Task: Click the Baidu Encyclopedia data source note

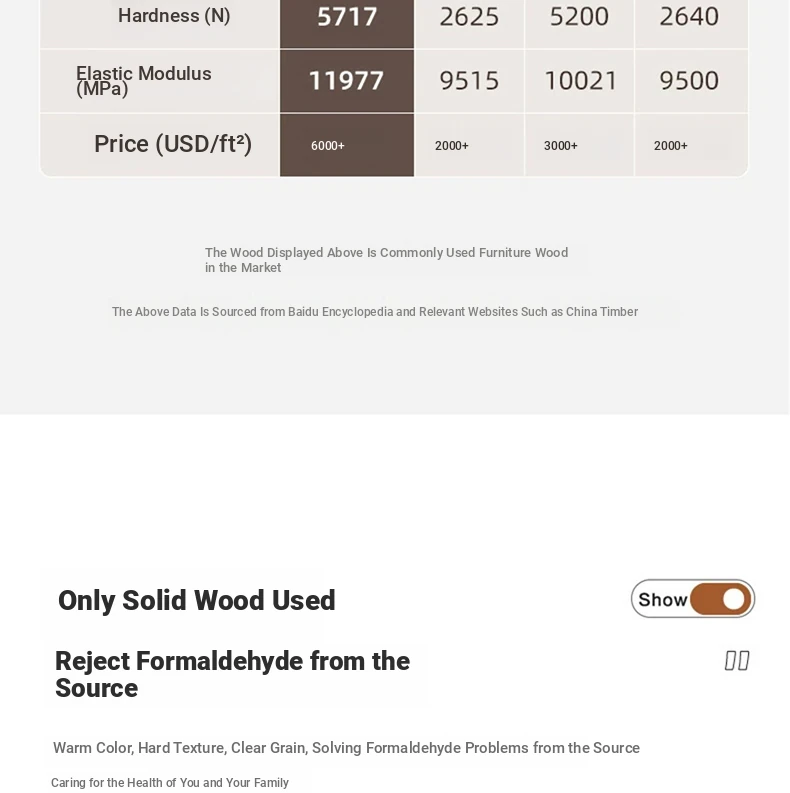Action: point(375,312)
